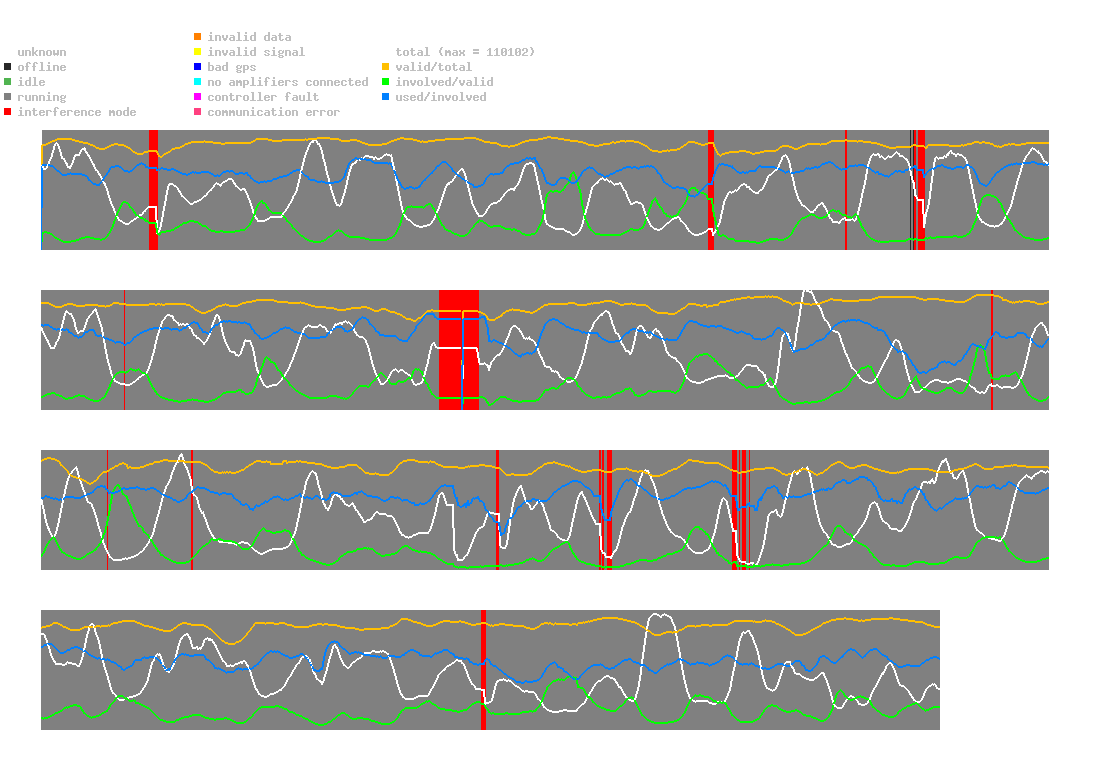
Task: Click the pink communication error swatch
Action: (198, 112)
